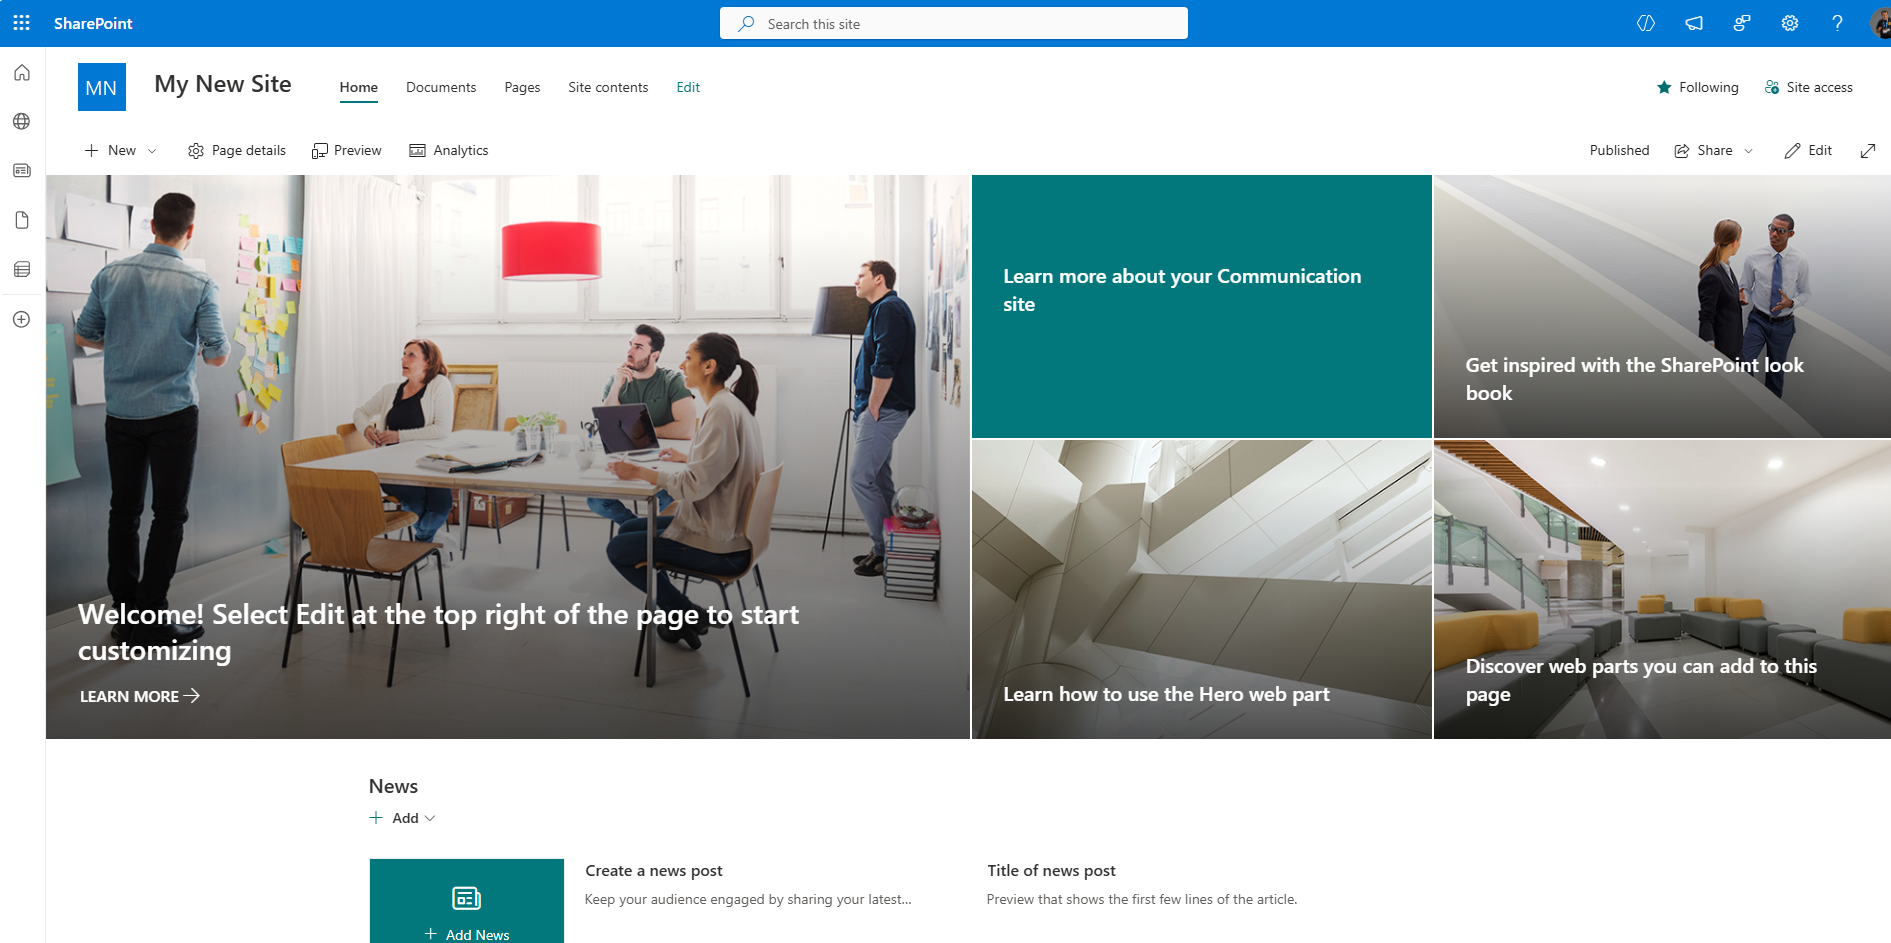The height and width of the screenshot is (943, 1891).
Task: Go to the Documents navigation tab
Action: (441, 88)
